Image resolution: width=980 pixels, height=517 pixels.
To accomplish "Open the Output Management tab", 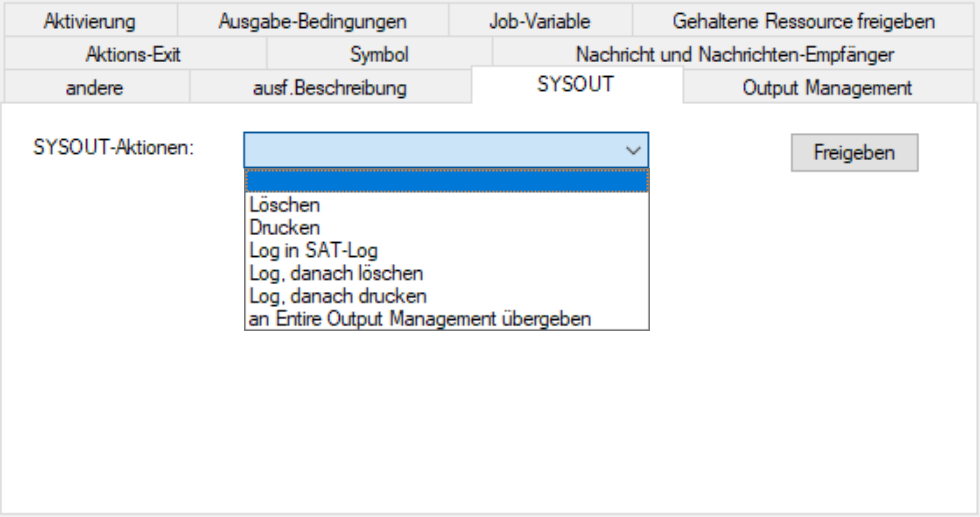I will [x=827, y=88].
